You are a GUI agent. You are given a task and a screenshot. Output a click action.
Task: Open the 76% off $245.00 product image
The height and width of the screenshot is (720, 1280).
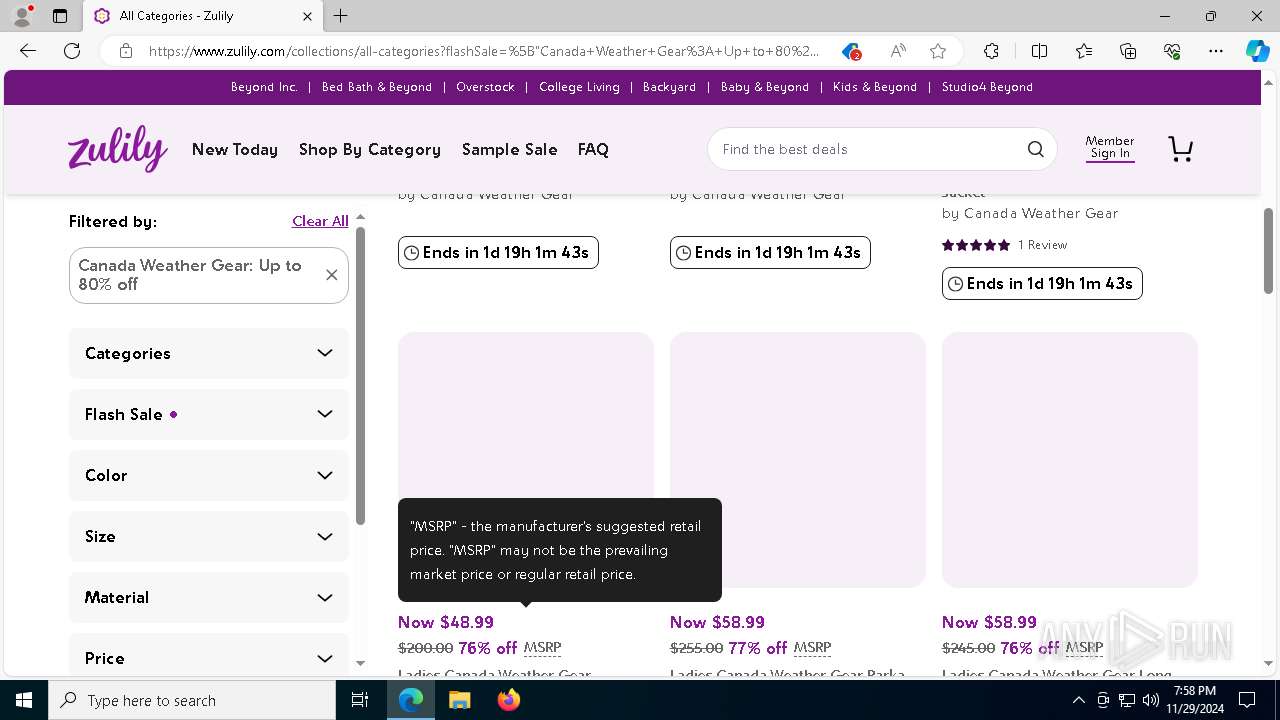tap(1070, 460)
